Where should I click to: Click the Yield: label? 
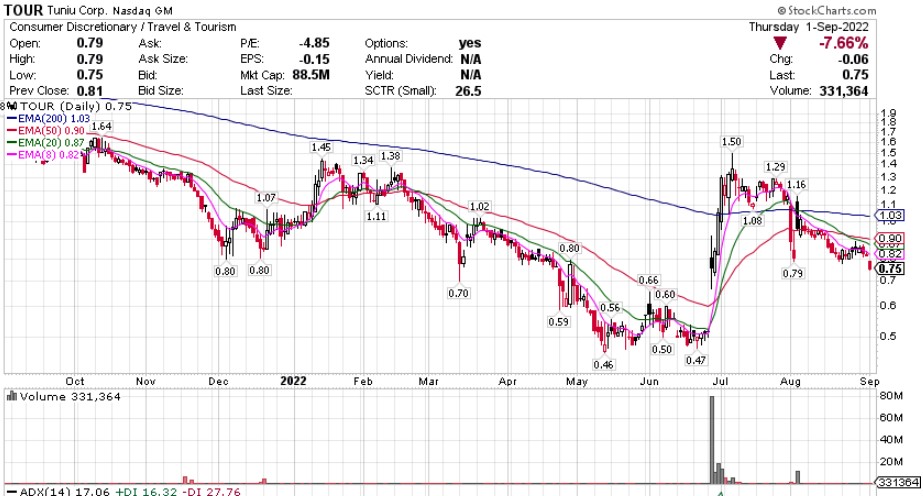380,75
